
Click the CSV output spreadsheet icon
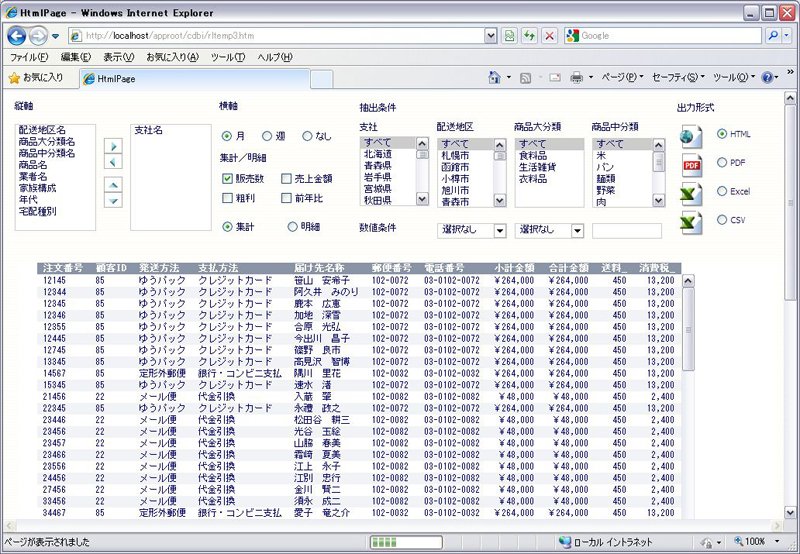coord(691,223)
